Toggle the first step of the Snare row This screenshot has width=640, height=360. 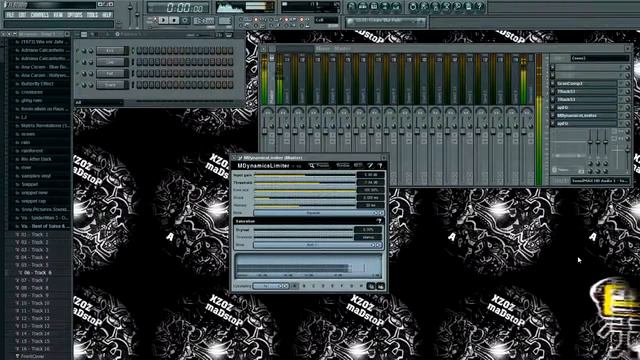(139, 85)
